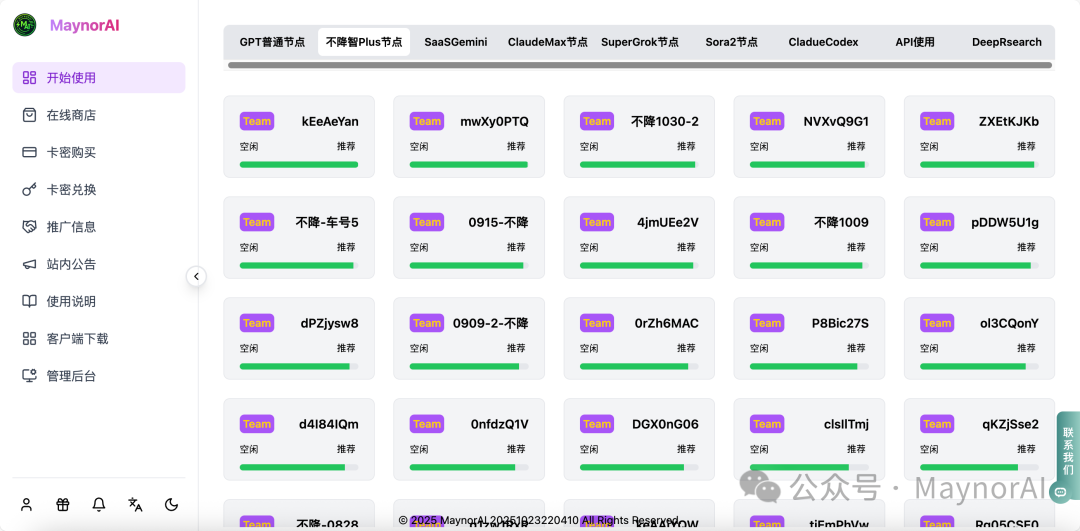
Task: Select node card 不降-车号5
Action: click(x=299, y=238)
